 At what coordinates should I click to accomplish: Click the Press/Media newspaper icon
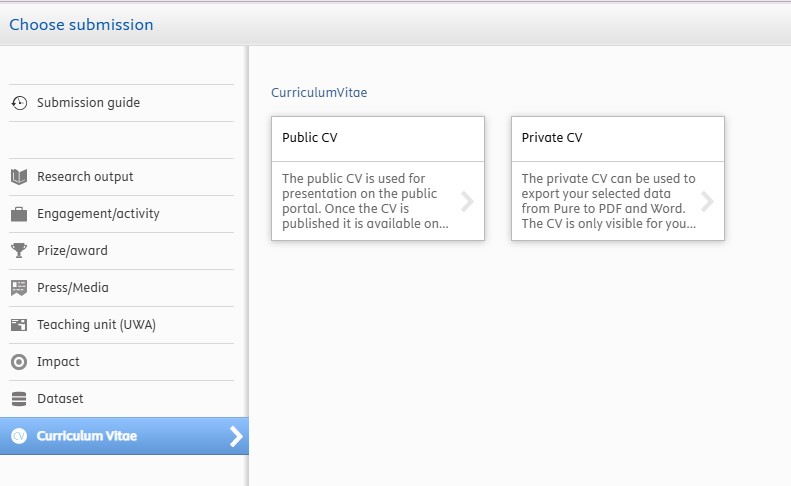(19, 288)
